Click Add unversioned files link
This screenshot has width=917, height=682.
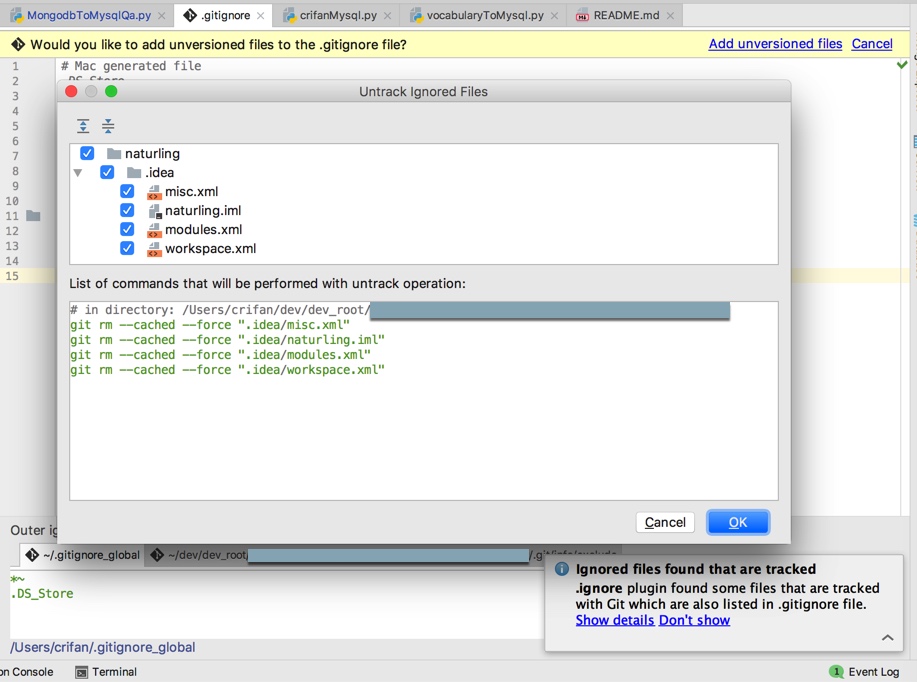coord(775,43)
